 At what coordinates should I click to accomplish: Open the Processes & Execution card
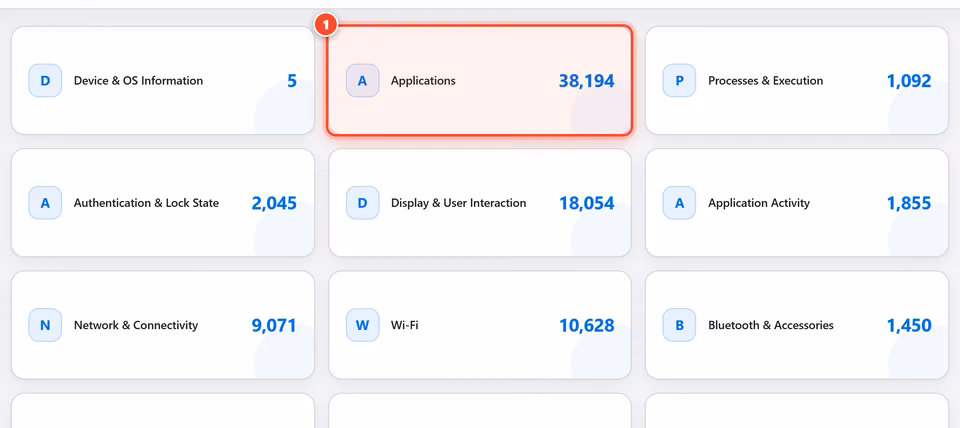797,80
